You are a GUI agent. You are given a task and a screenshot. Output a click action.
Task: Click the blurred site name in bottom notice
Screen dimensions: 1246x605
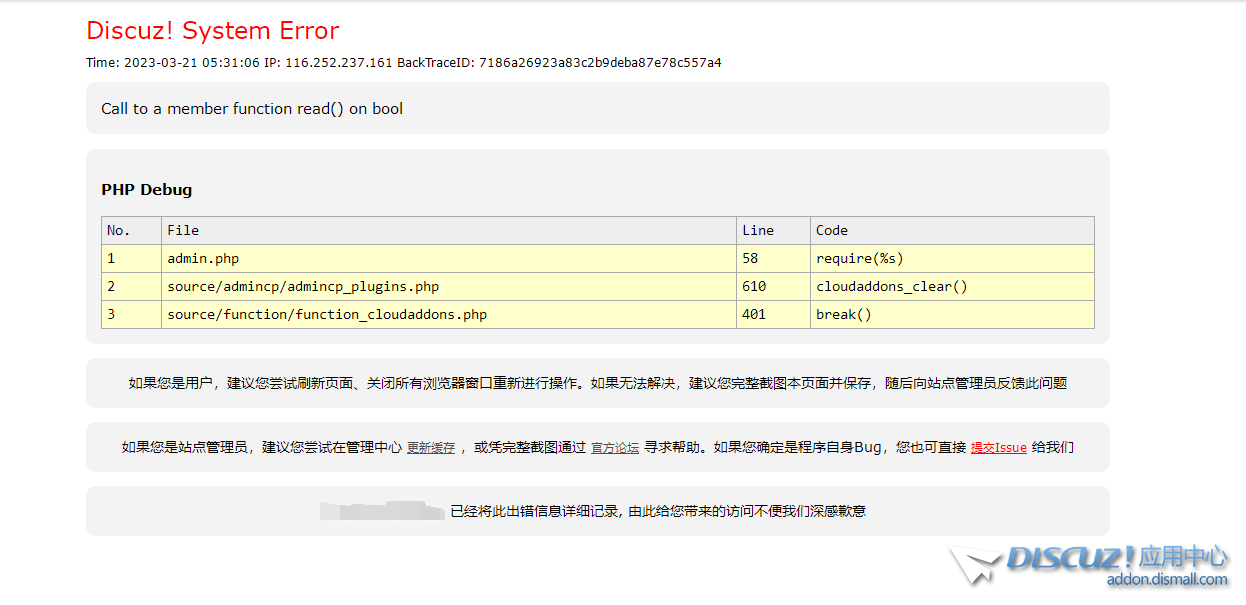382,511
